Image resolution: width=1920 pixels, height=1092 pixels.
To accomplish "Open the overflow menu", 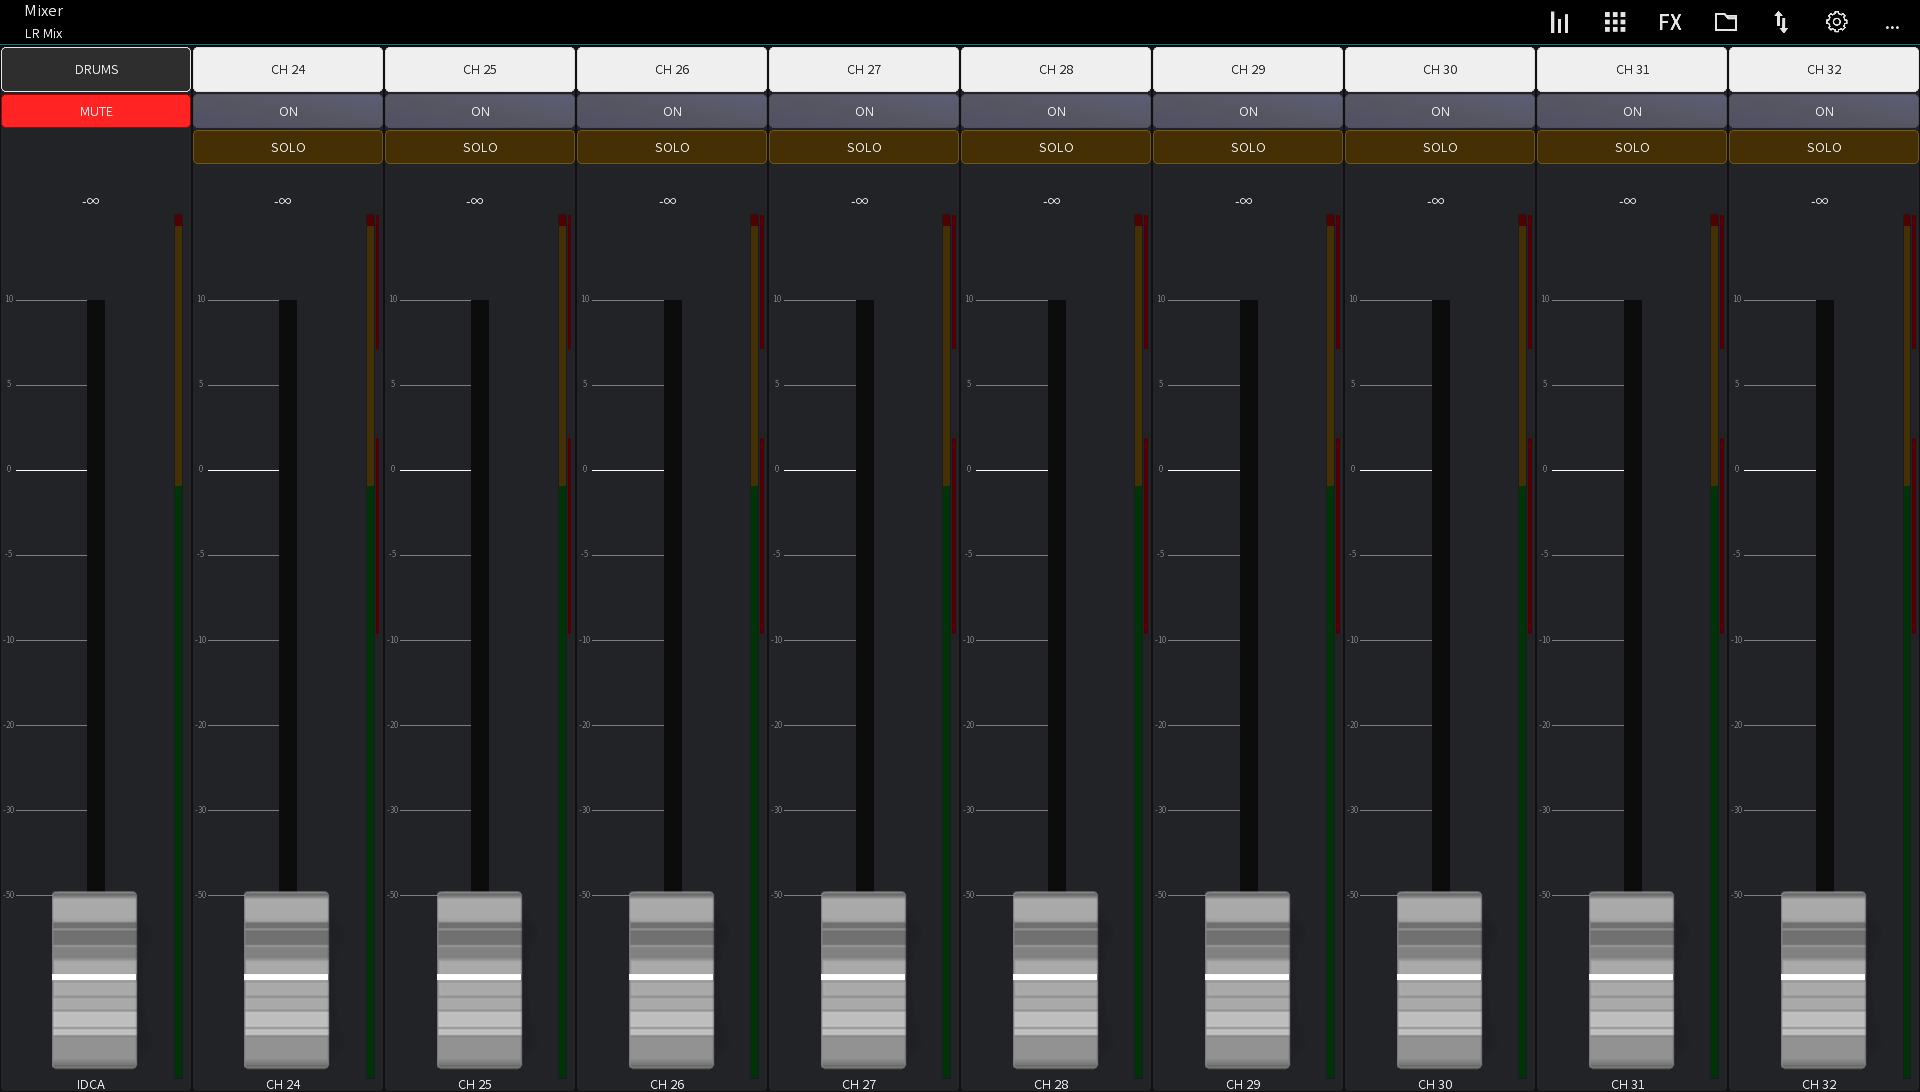I will [x=1892, y=26].
